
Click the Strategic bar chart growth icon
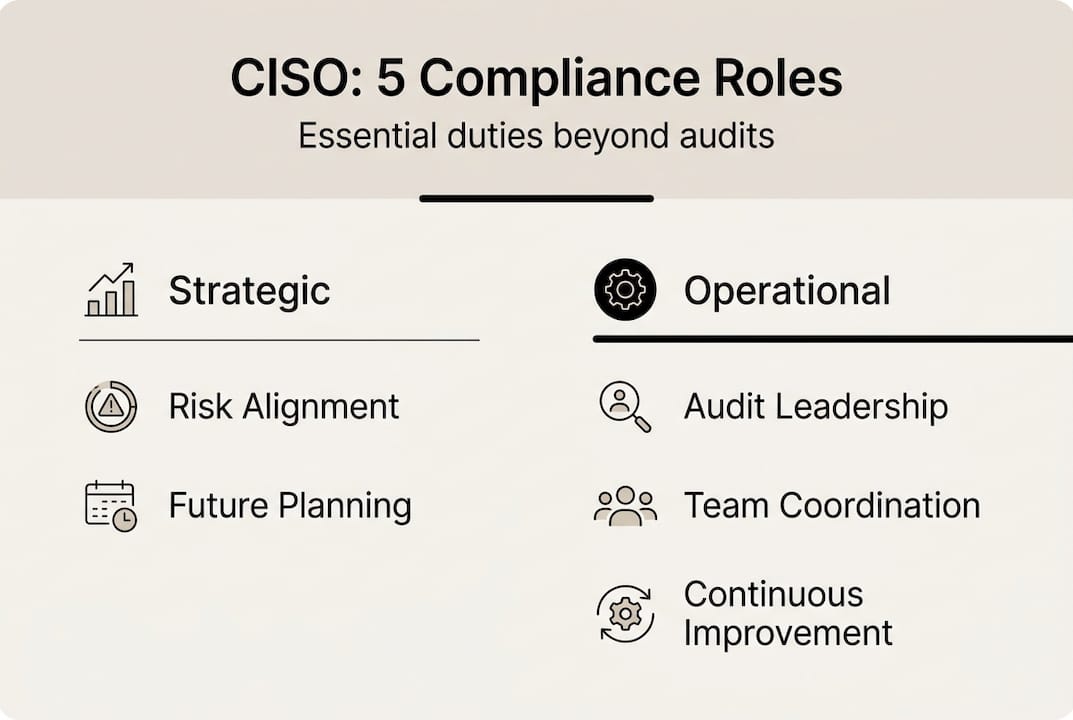[110, 290]
